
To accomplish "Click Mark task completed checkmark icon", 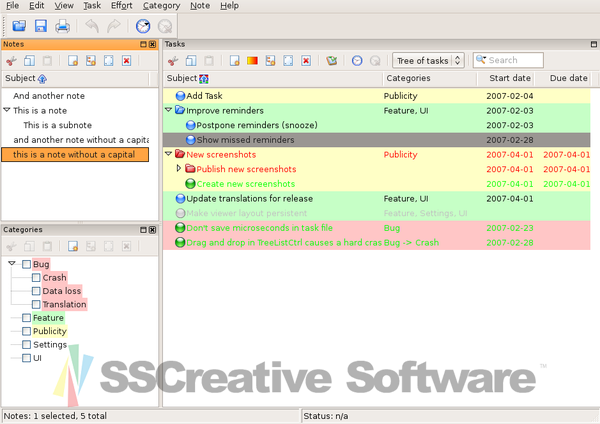I will point(331,60).
